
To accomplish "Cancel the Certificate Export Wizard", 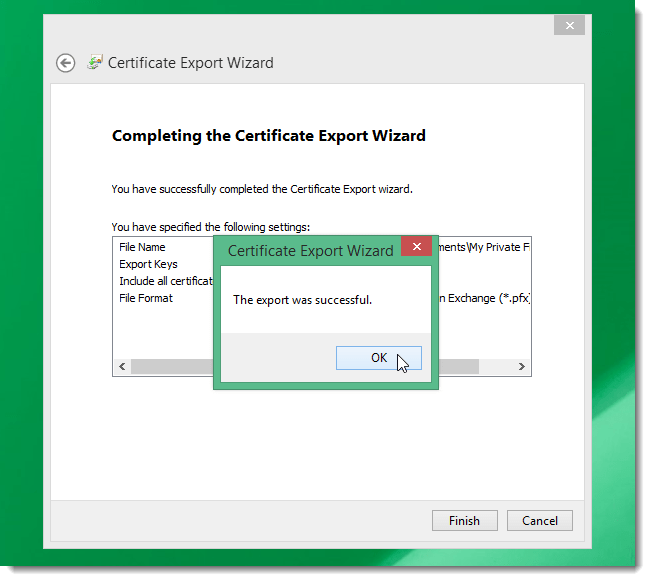I will click(540, 520).
